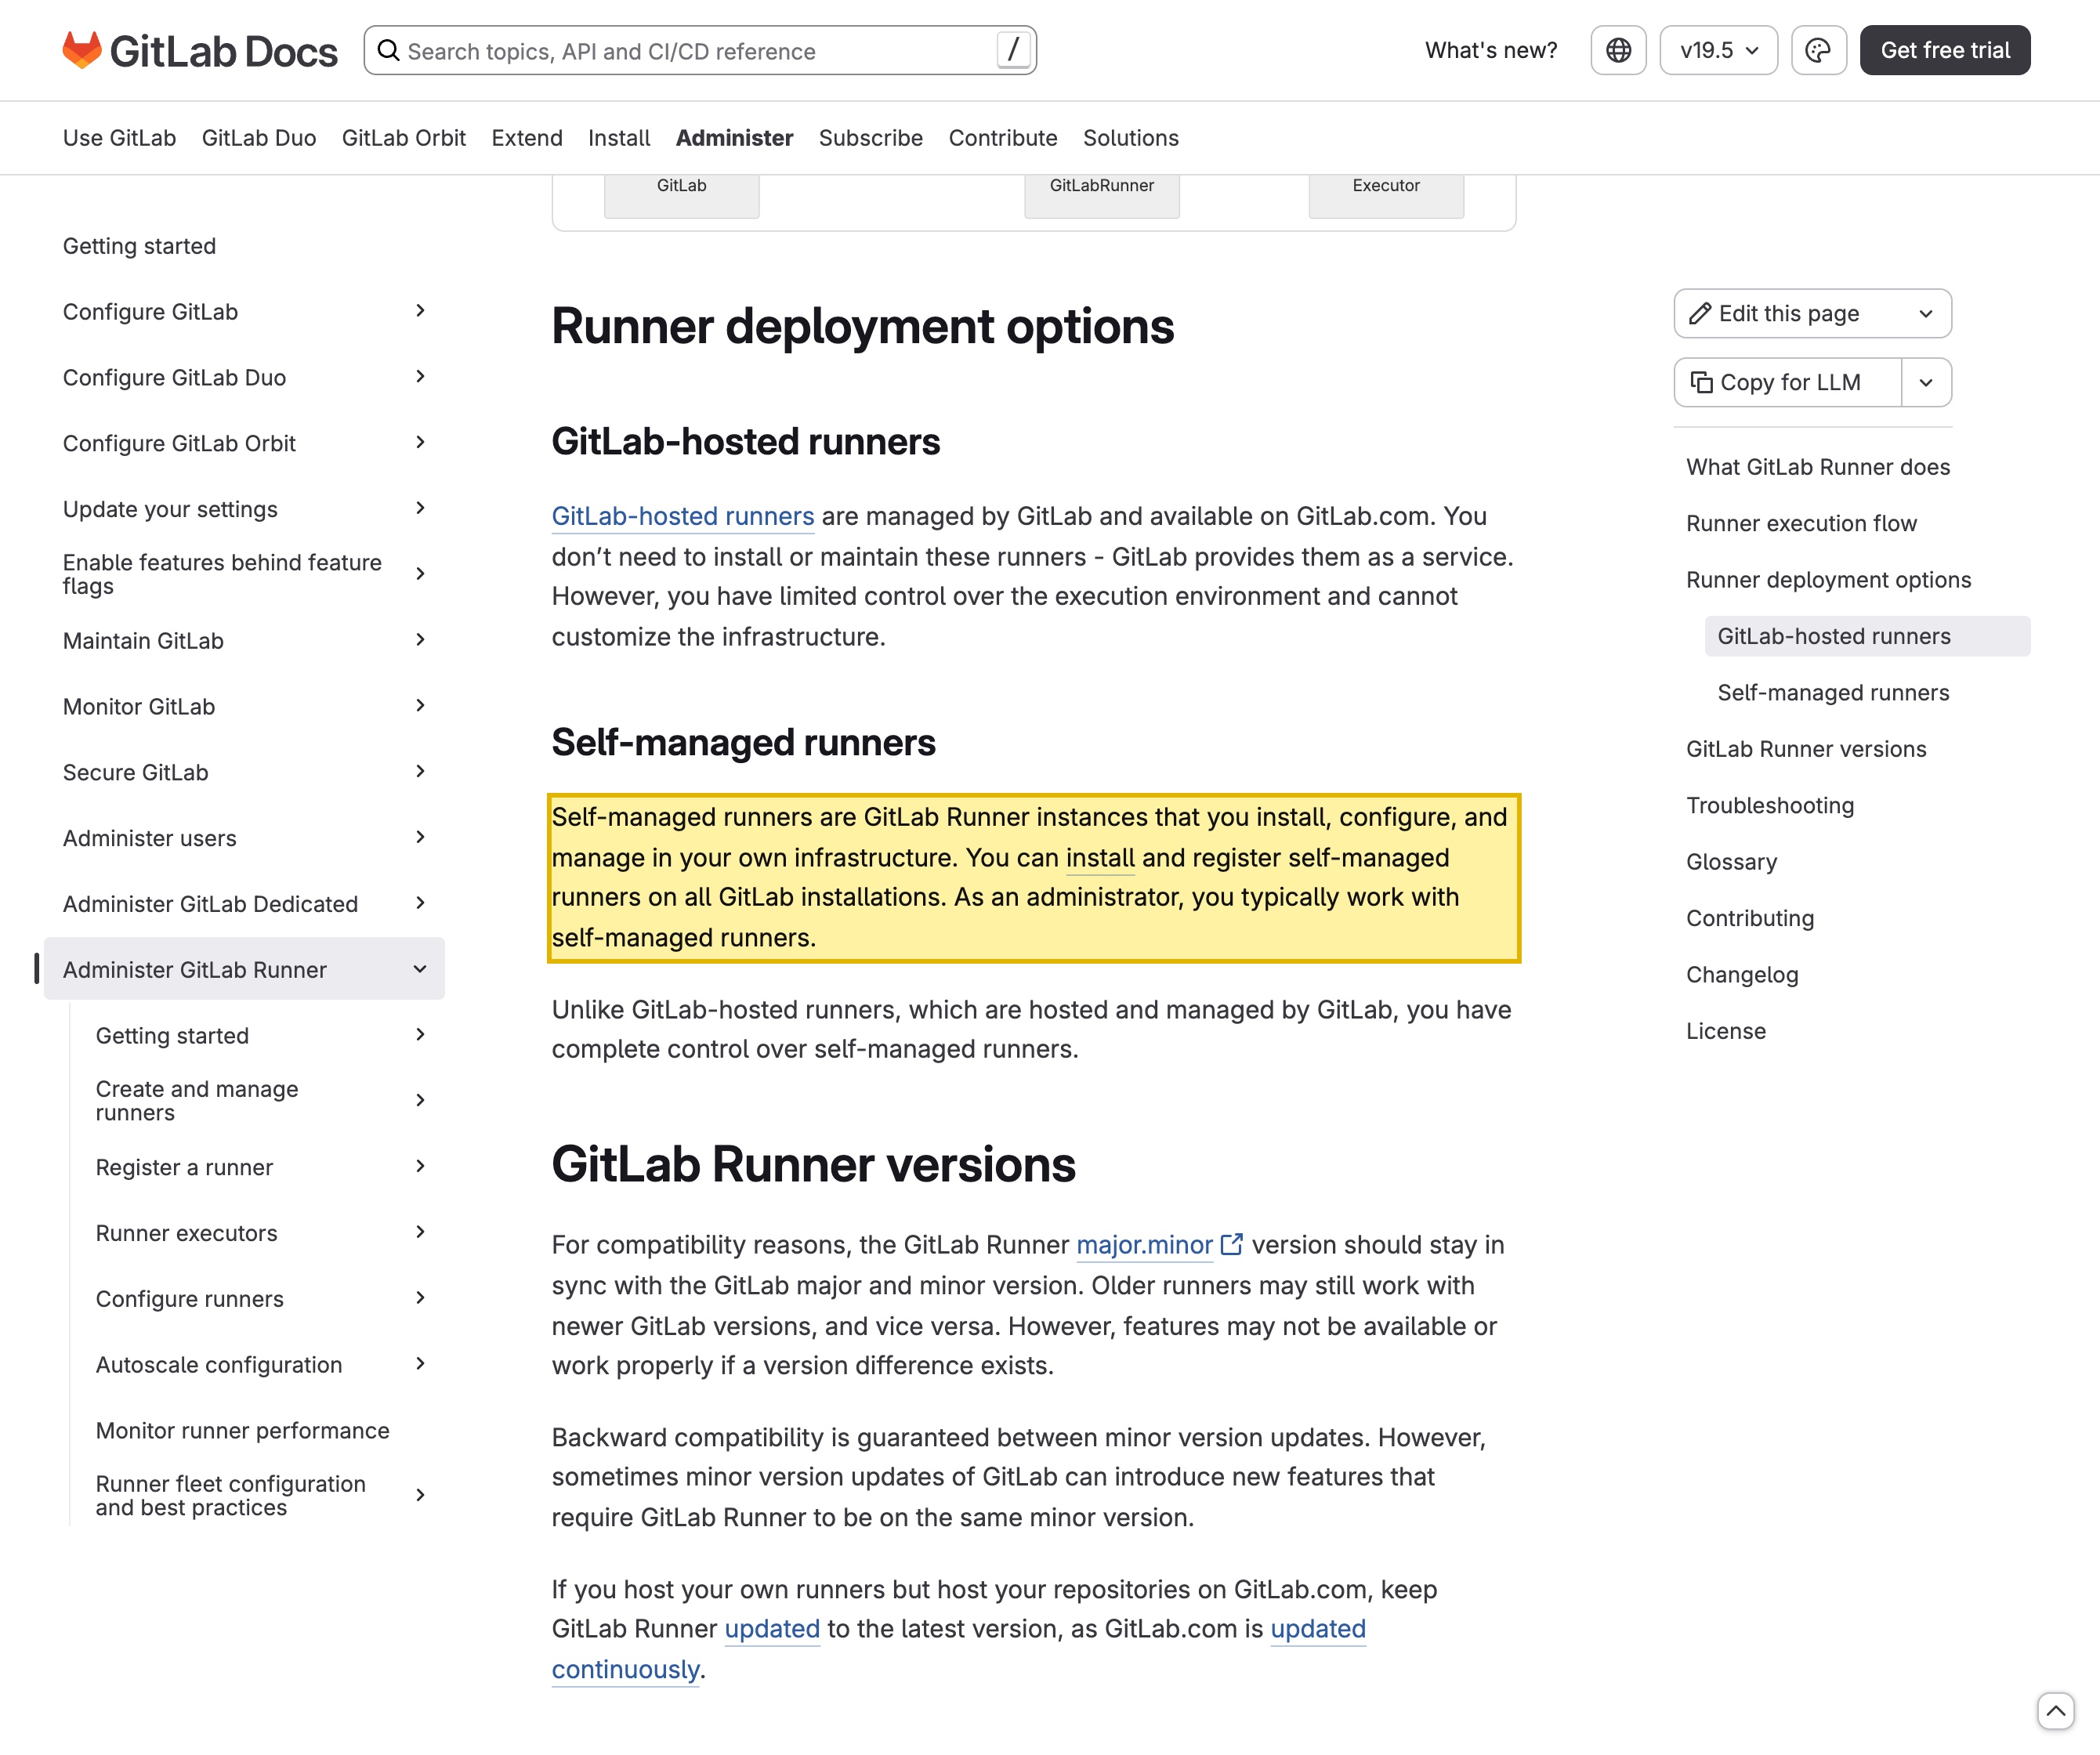The height and width of the screenshot is (1755, 2100).
Task: Open Getting started top sidebar item
Action: (139, 246)
